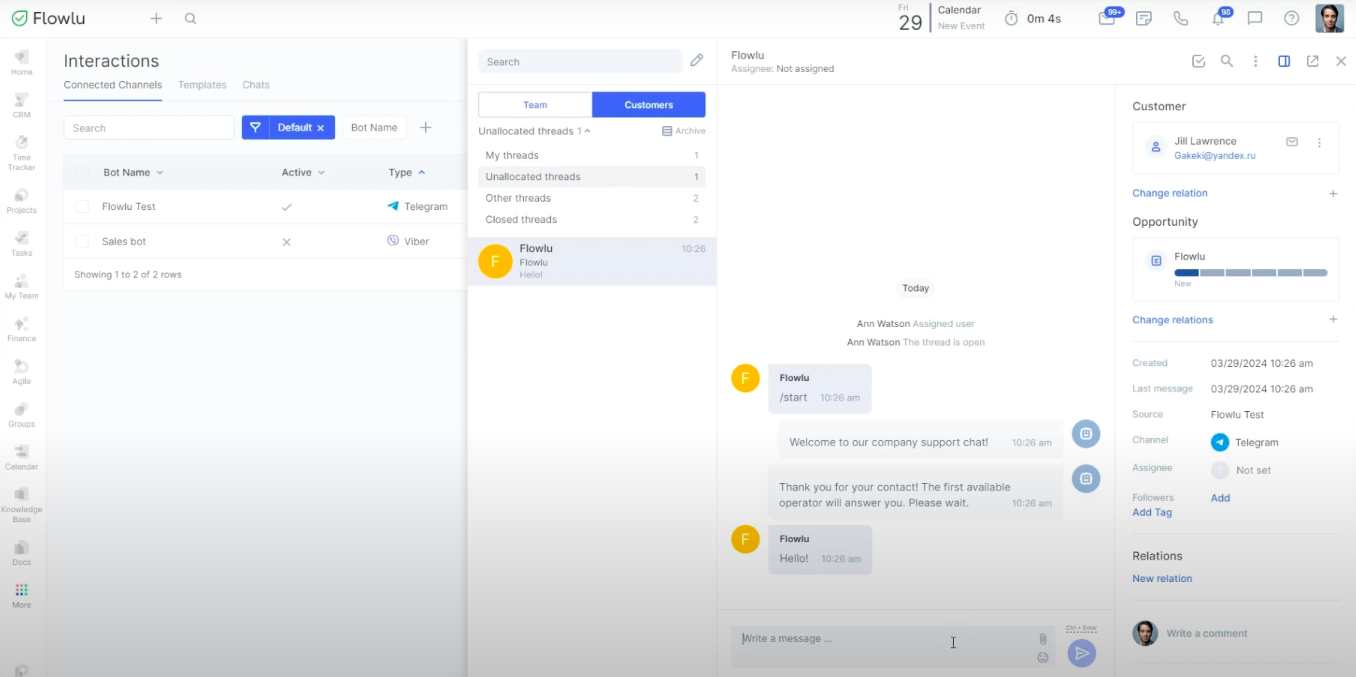Open emoji picker in message box
Image resolution: width=1356 pixels, height=677 pixels.
pos(1043,657)
